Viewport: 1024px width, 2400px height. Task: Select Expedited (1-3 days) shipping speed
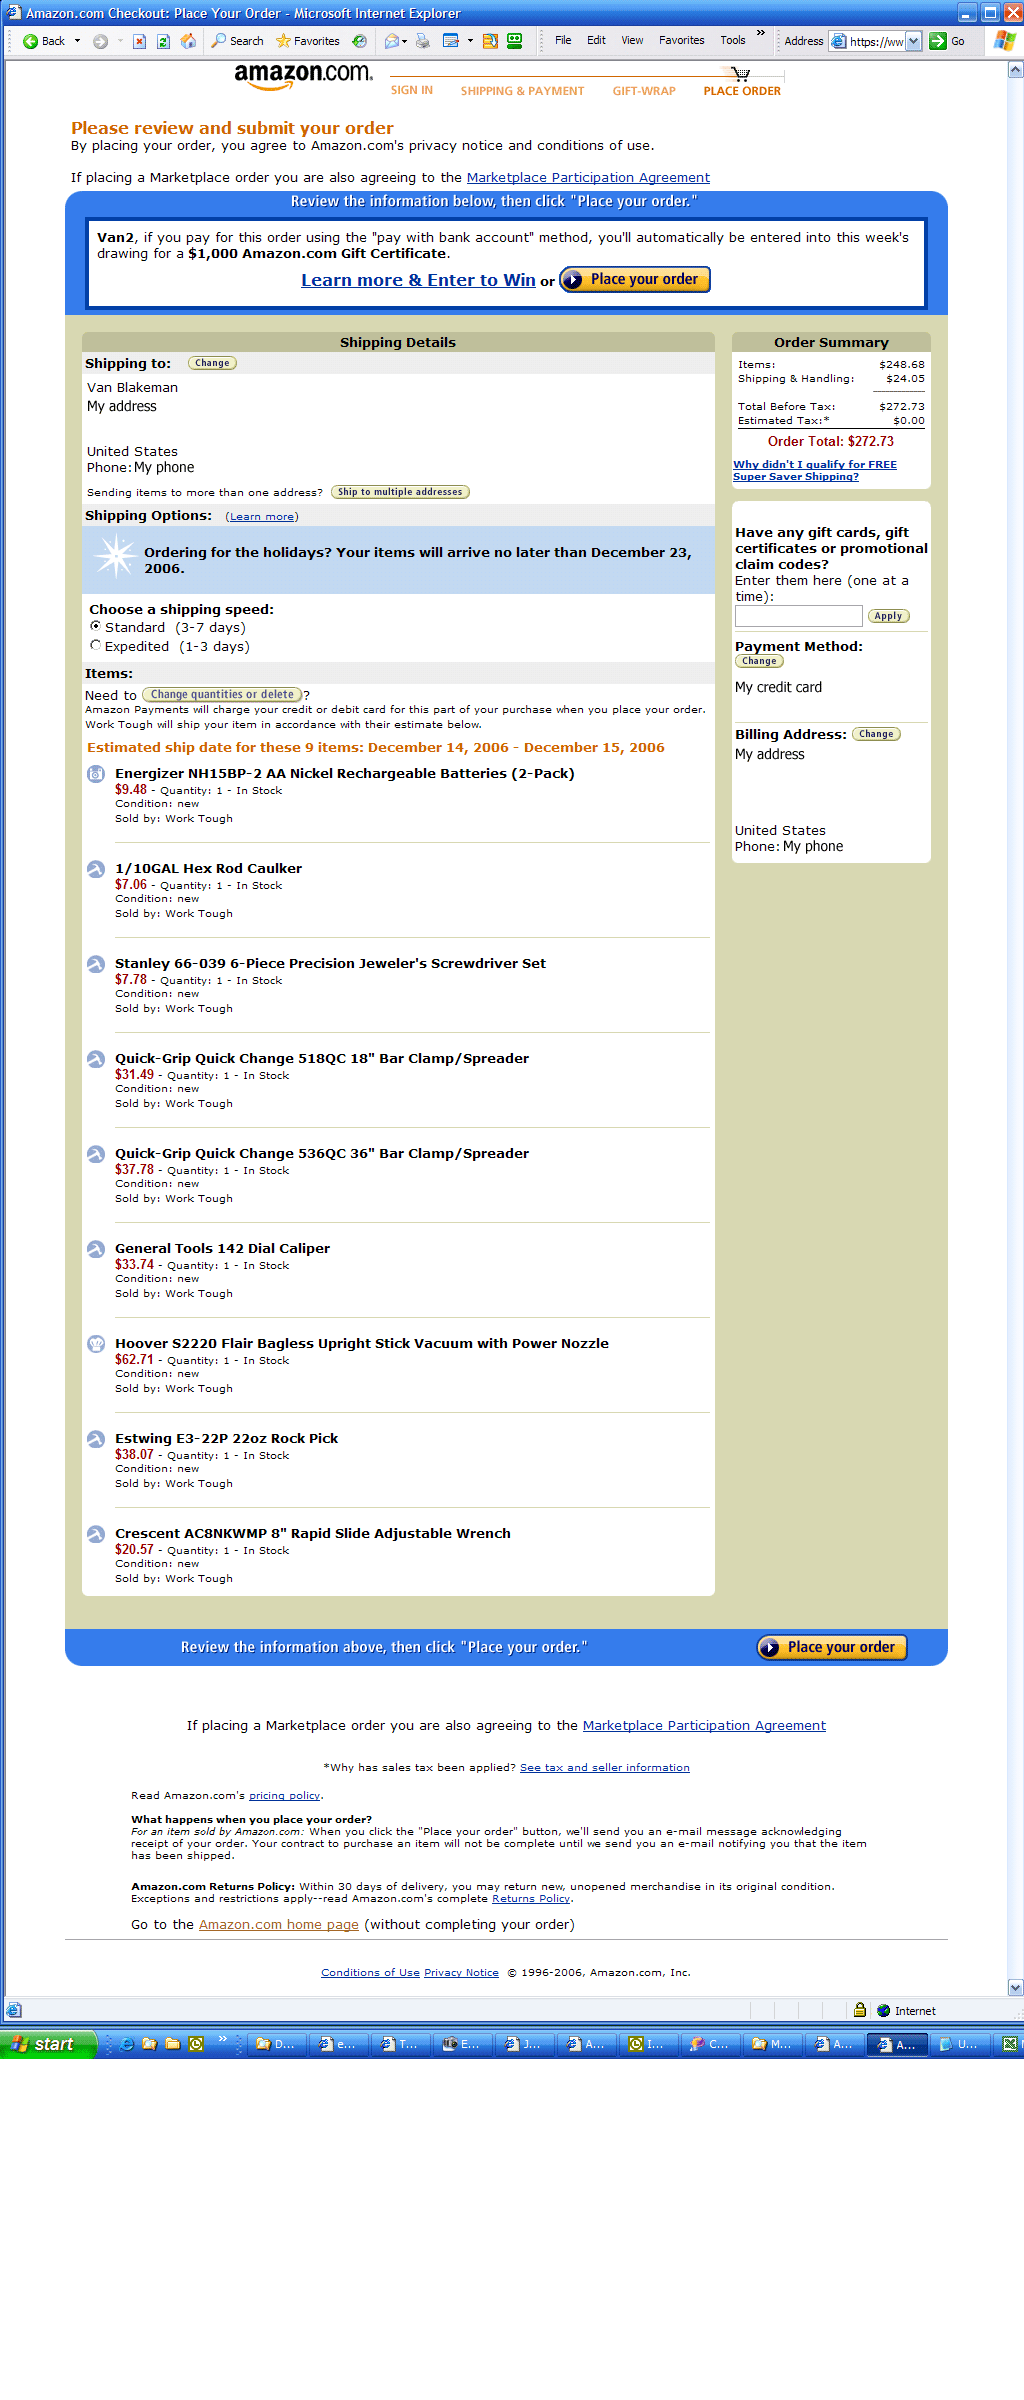[x=96, y=645]
